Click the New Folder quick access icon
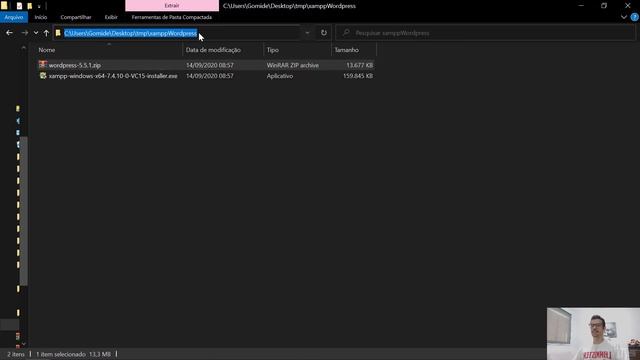The image size is (640, 360). (29, 6)
